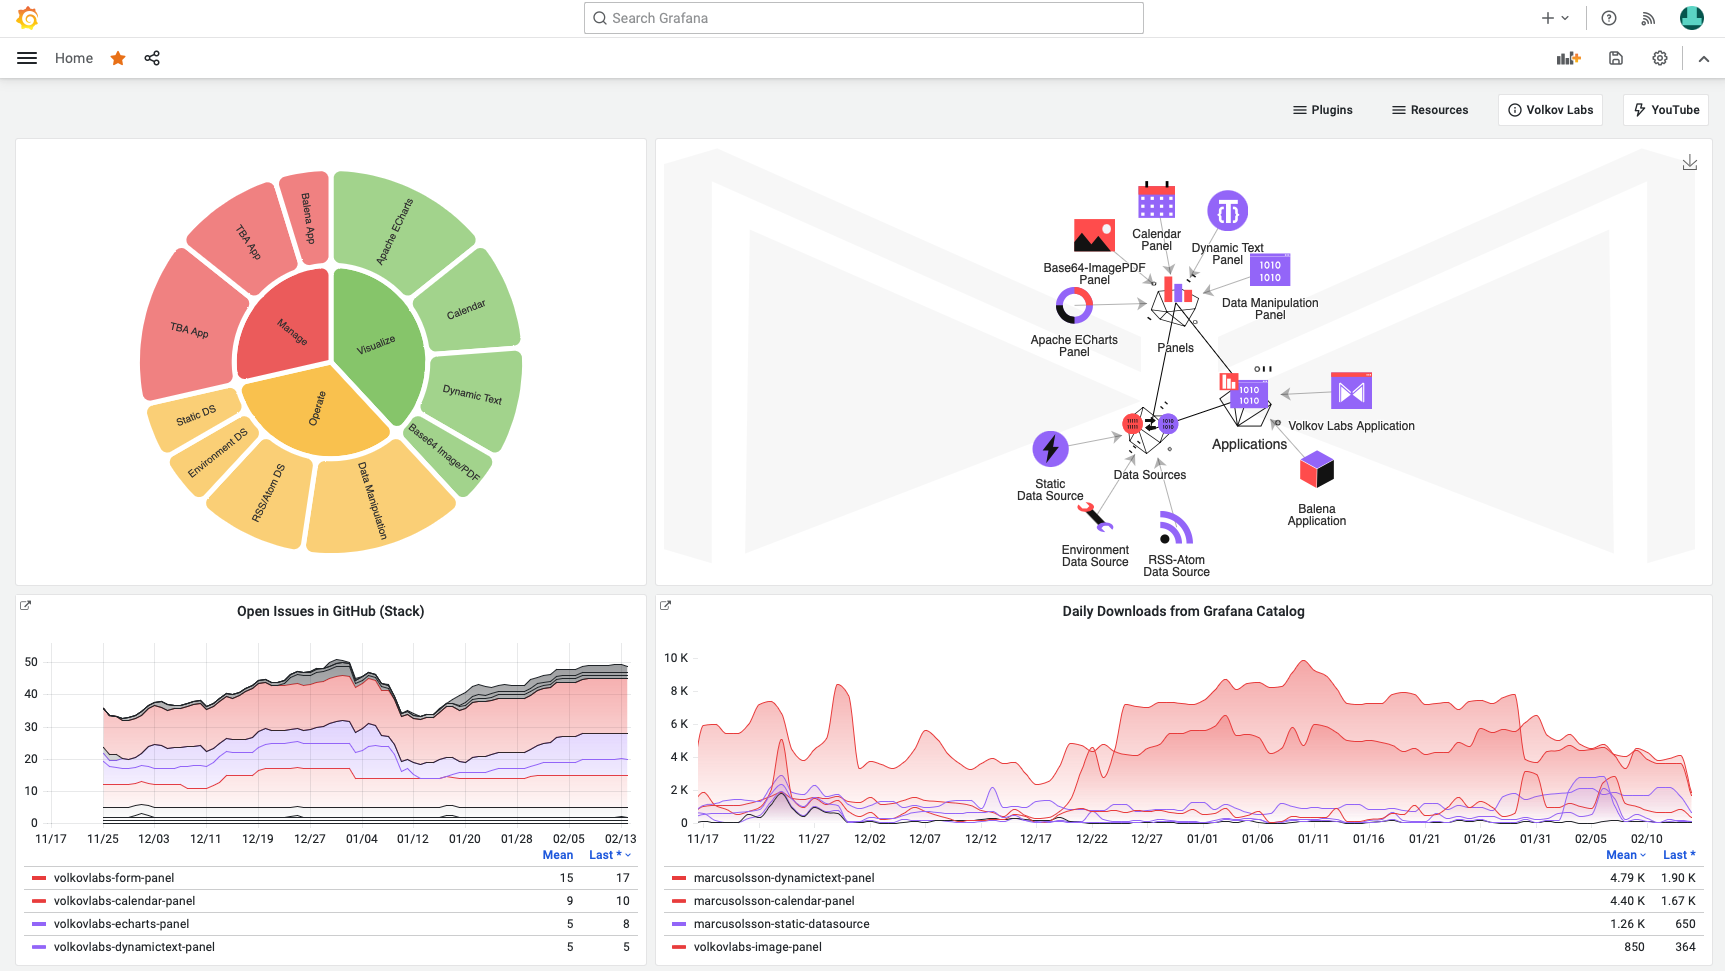
Task: Click volkovlabs-echarts-panel legend color swatch
Action: point(39,924)
